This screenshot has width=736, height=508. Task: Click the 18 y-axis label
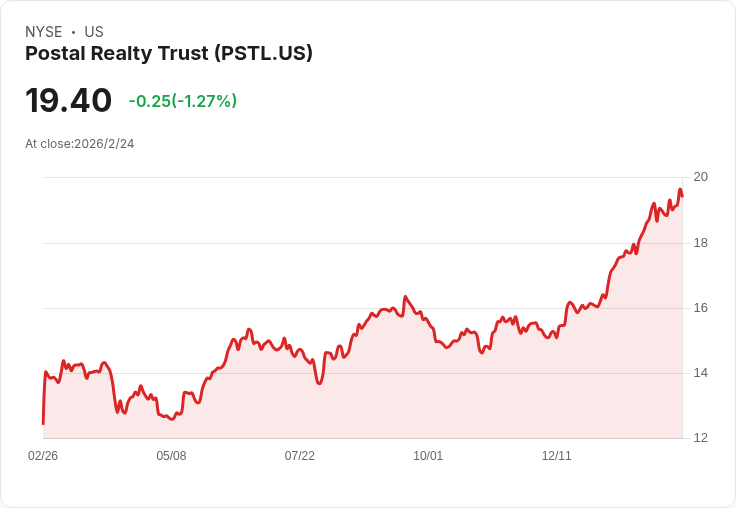coord(700,243)
